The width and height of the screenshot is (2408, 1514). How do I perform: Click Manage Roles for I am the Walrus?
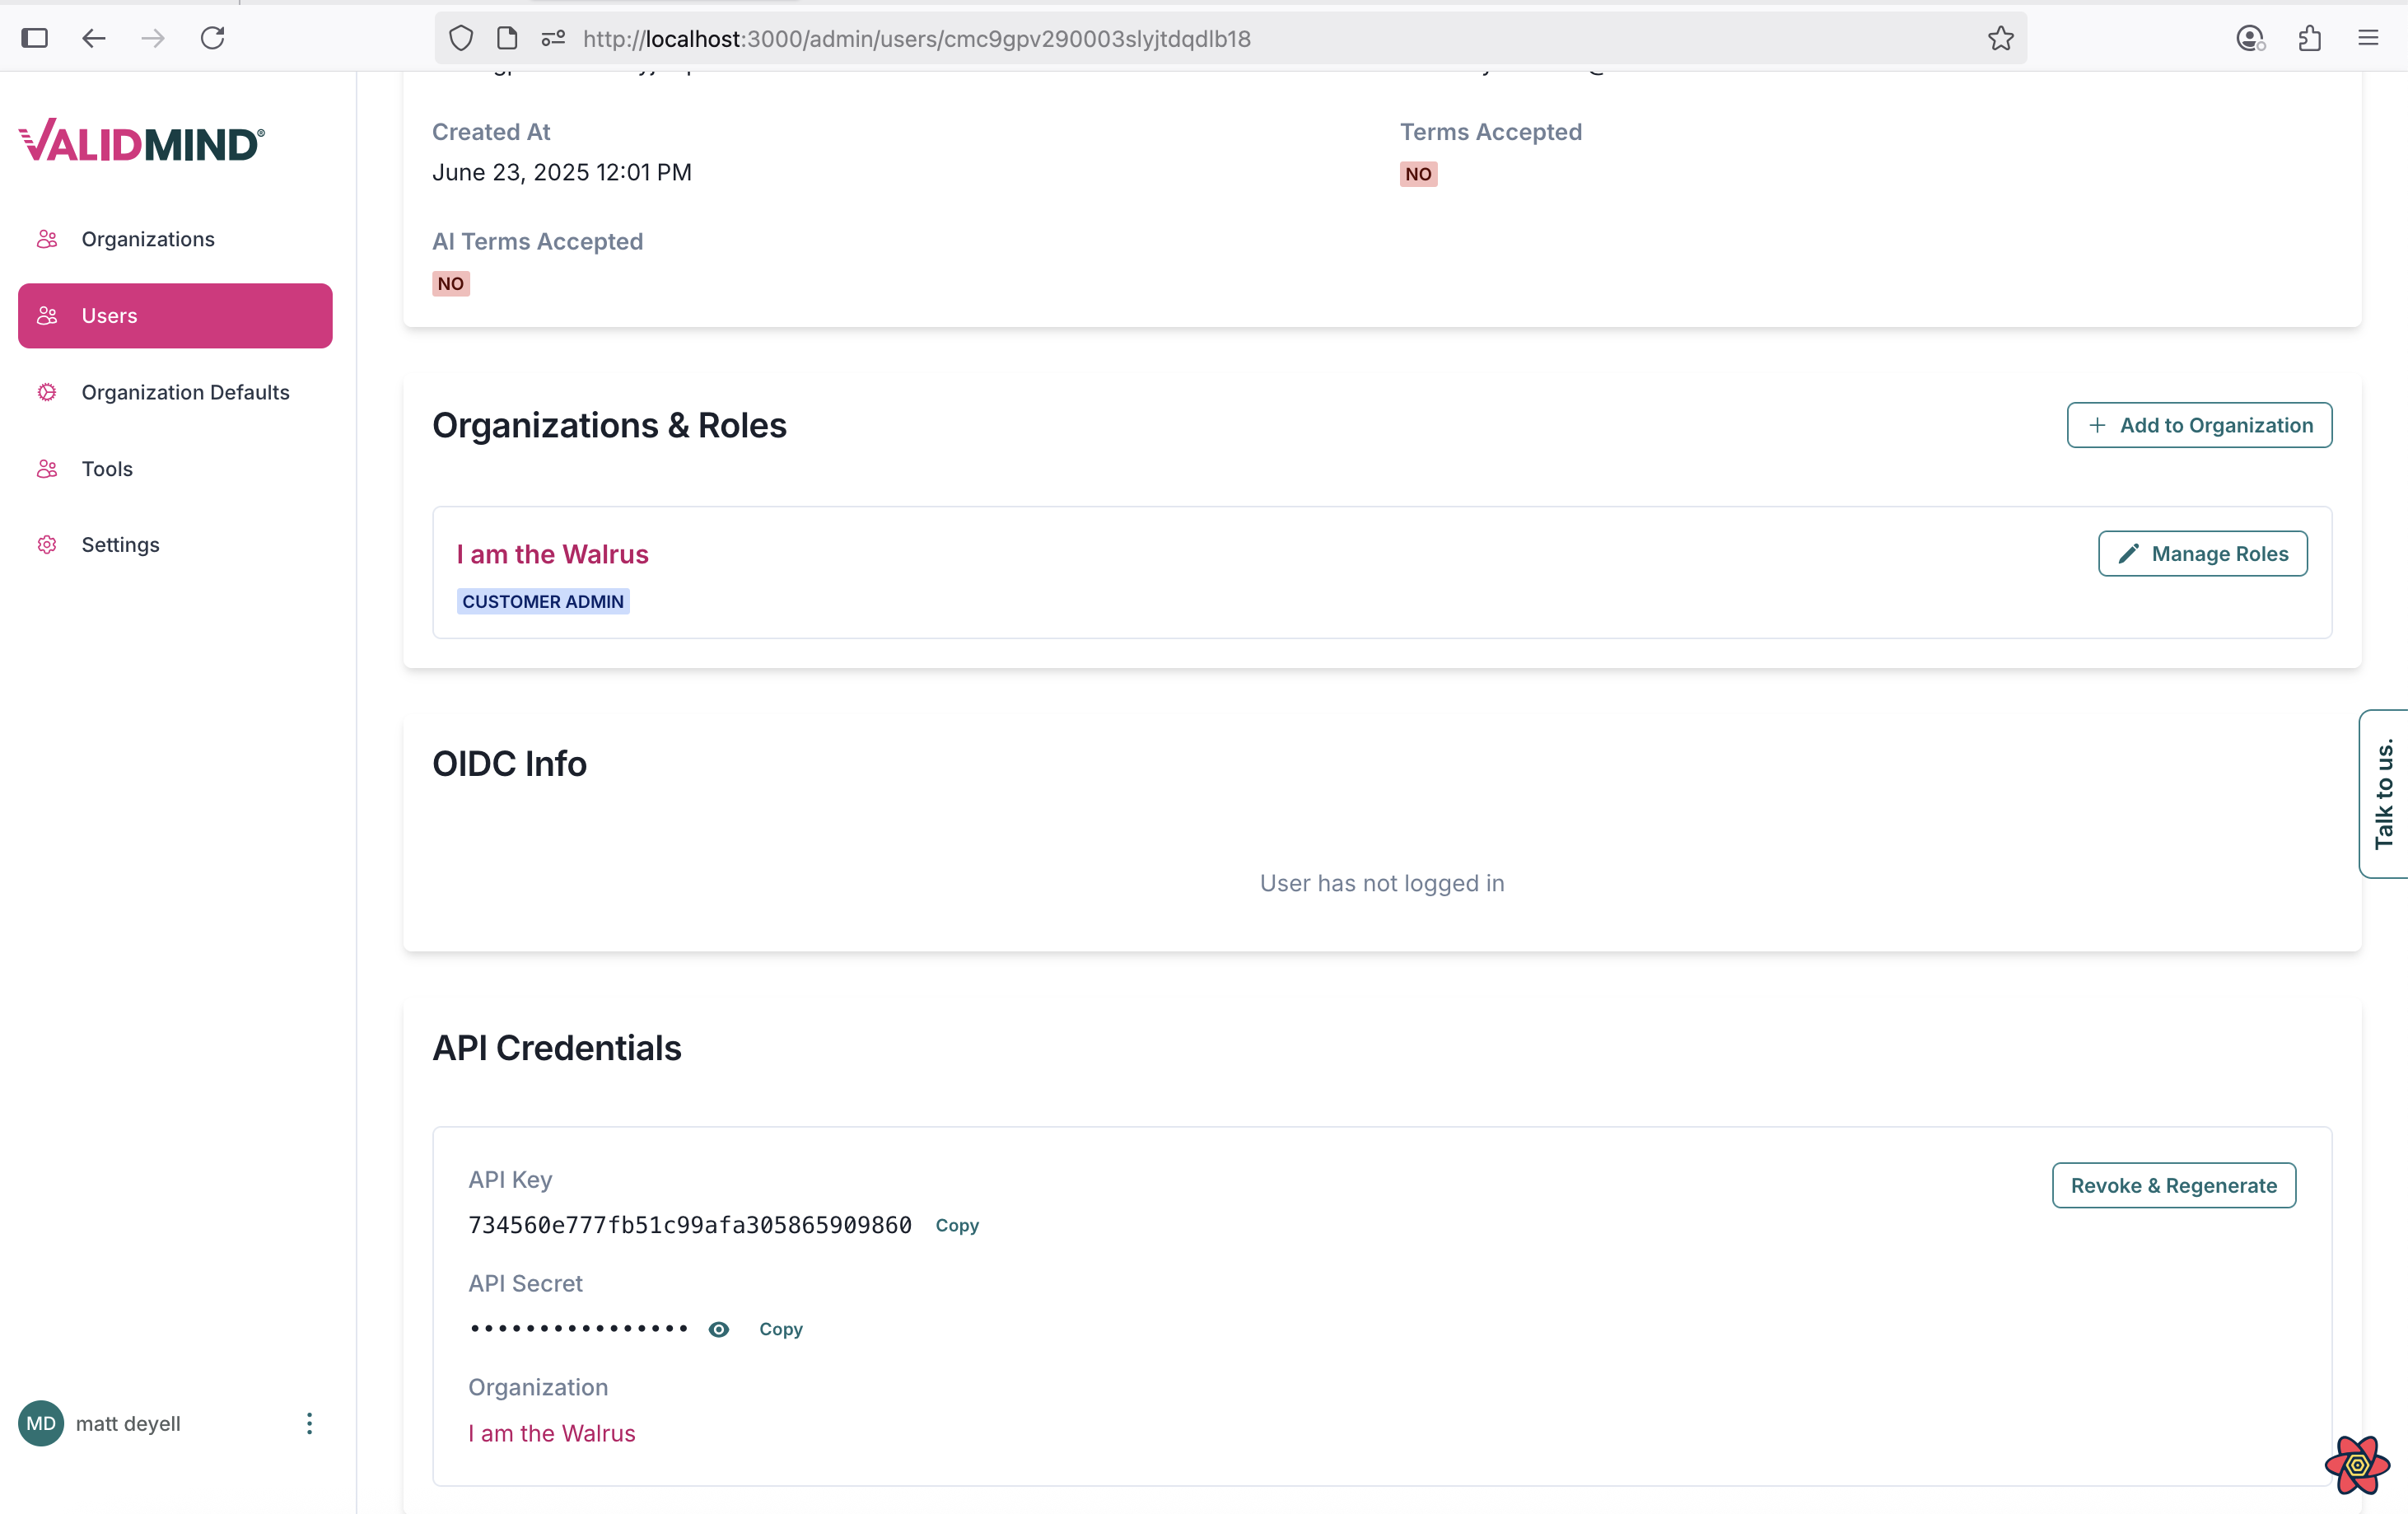click(2202, 553)
